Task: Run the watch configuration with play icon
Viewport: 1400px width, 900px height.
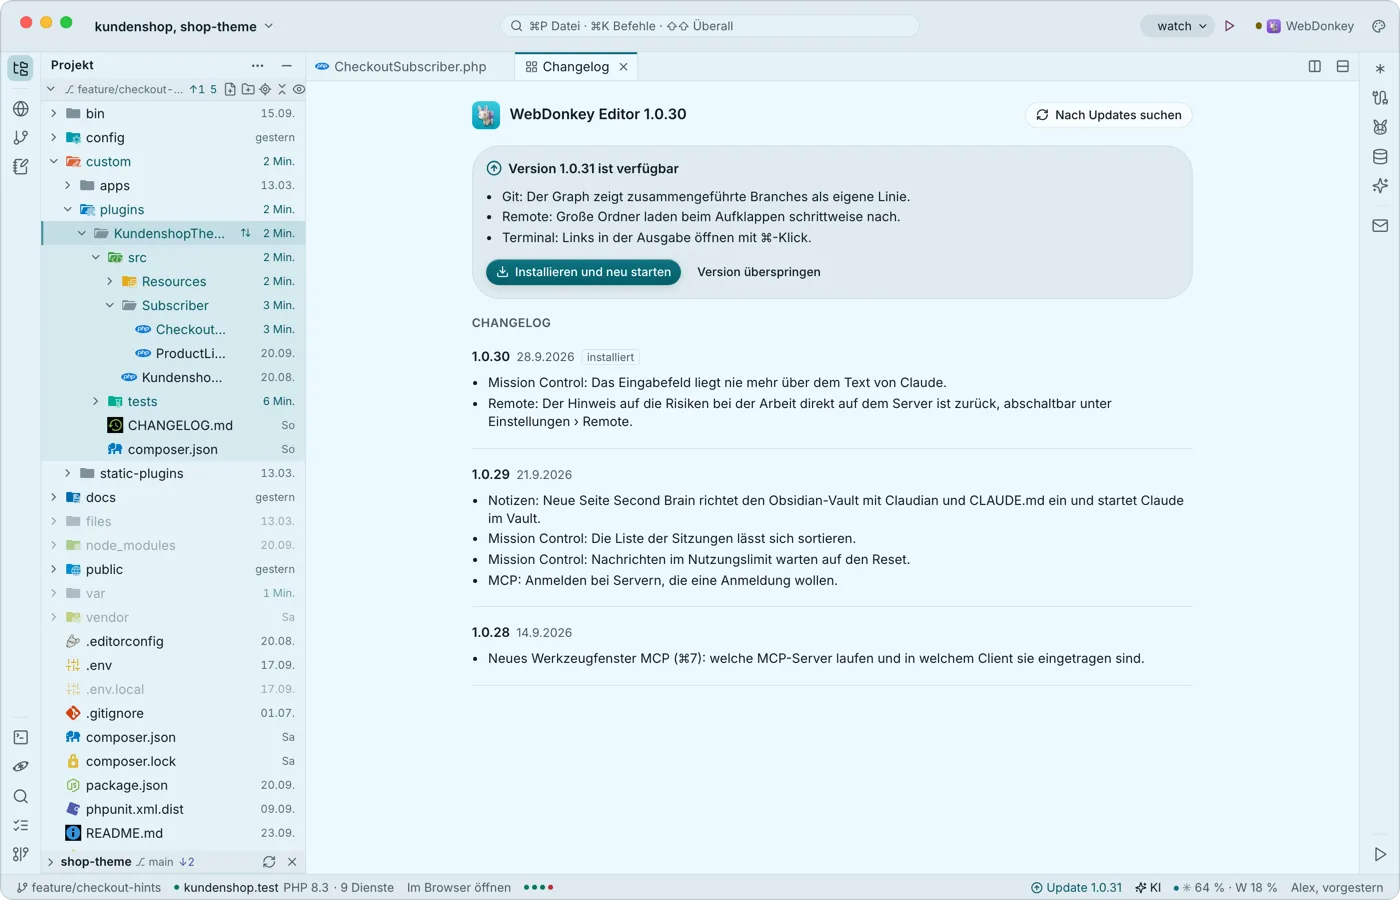Action: pos(1230,26)
